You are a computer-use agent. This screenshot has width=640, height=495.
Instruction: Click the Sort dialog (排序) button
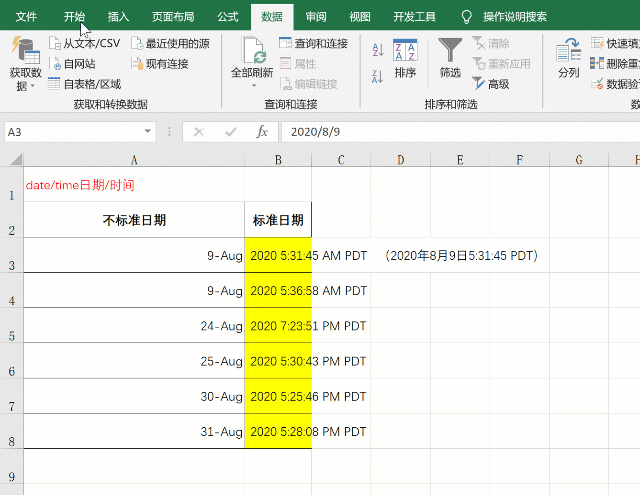click(x=405, y=58)
